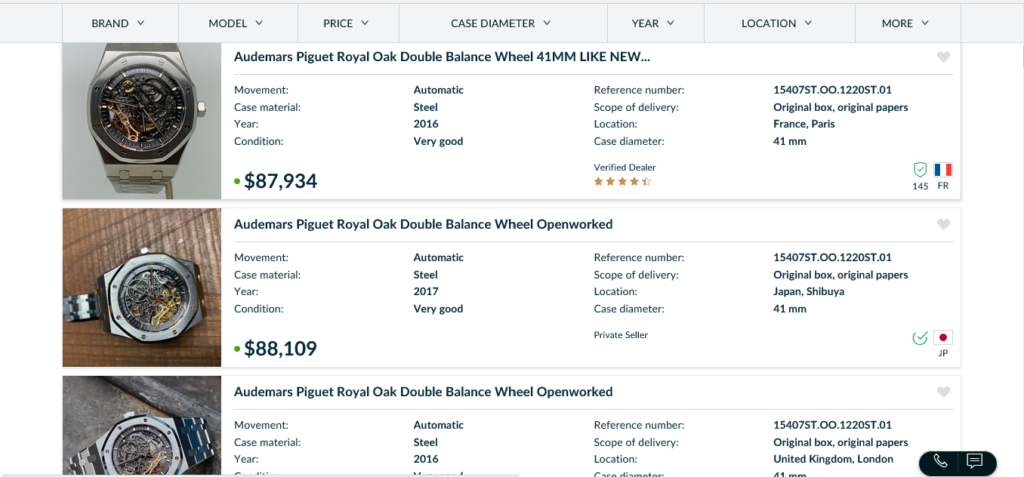Viewport: 1024px width, 477px height.
Task: Save the London listing via heart icon
Action: click(x=943, y=392)
